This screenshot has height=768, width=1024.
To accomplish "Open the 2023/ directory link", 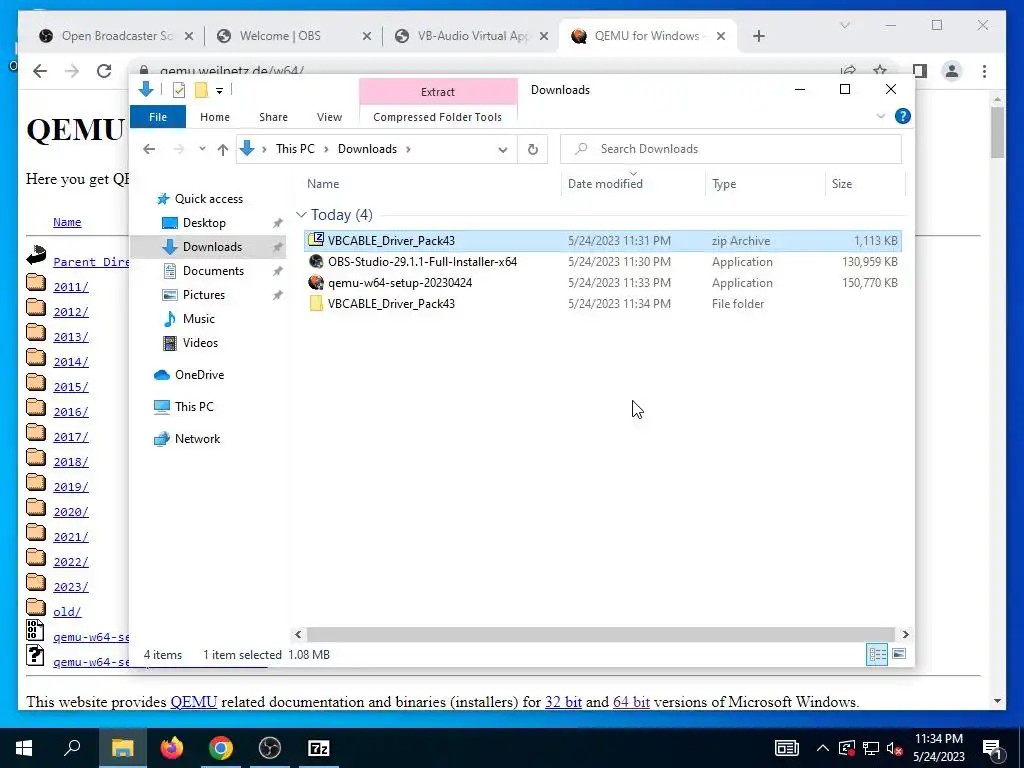I will tap(71, 586).
